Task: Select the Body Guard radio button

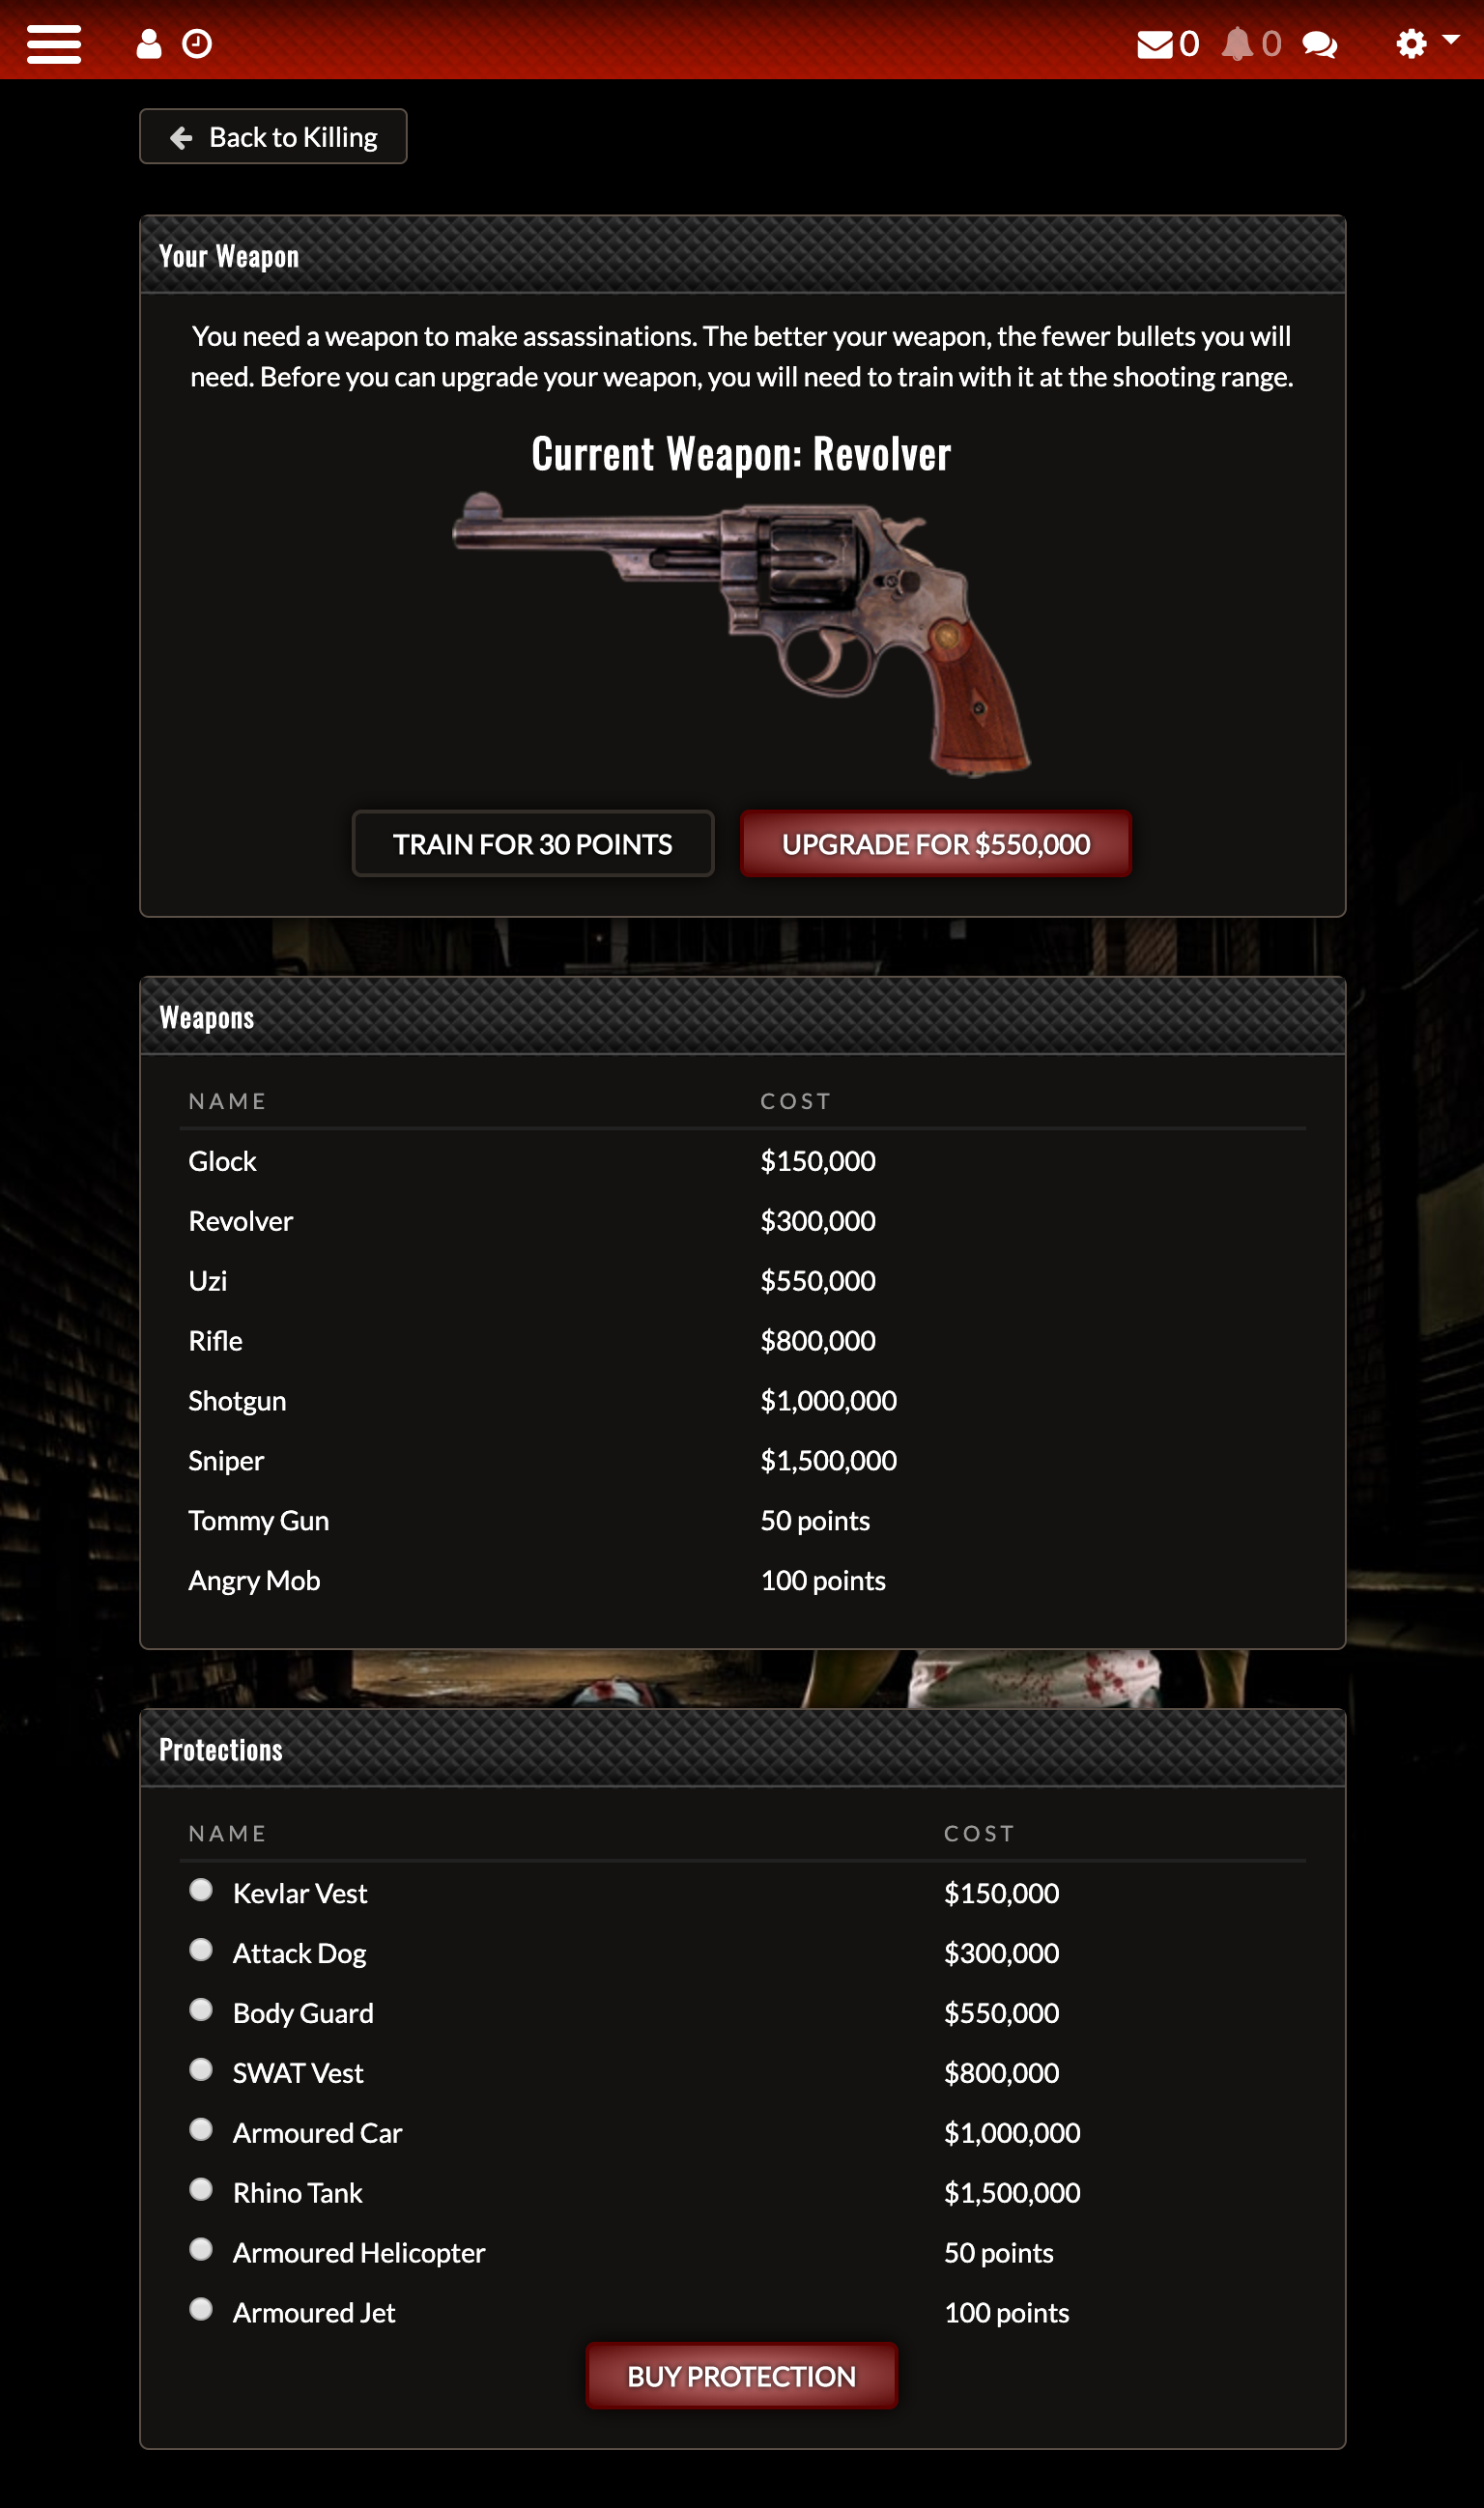Action: click(201, 2010)
